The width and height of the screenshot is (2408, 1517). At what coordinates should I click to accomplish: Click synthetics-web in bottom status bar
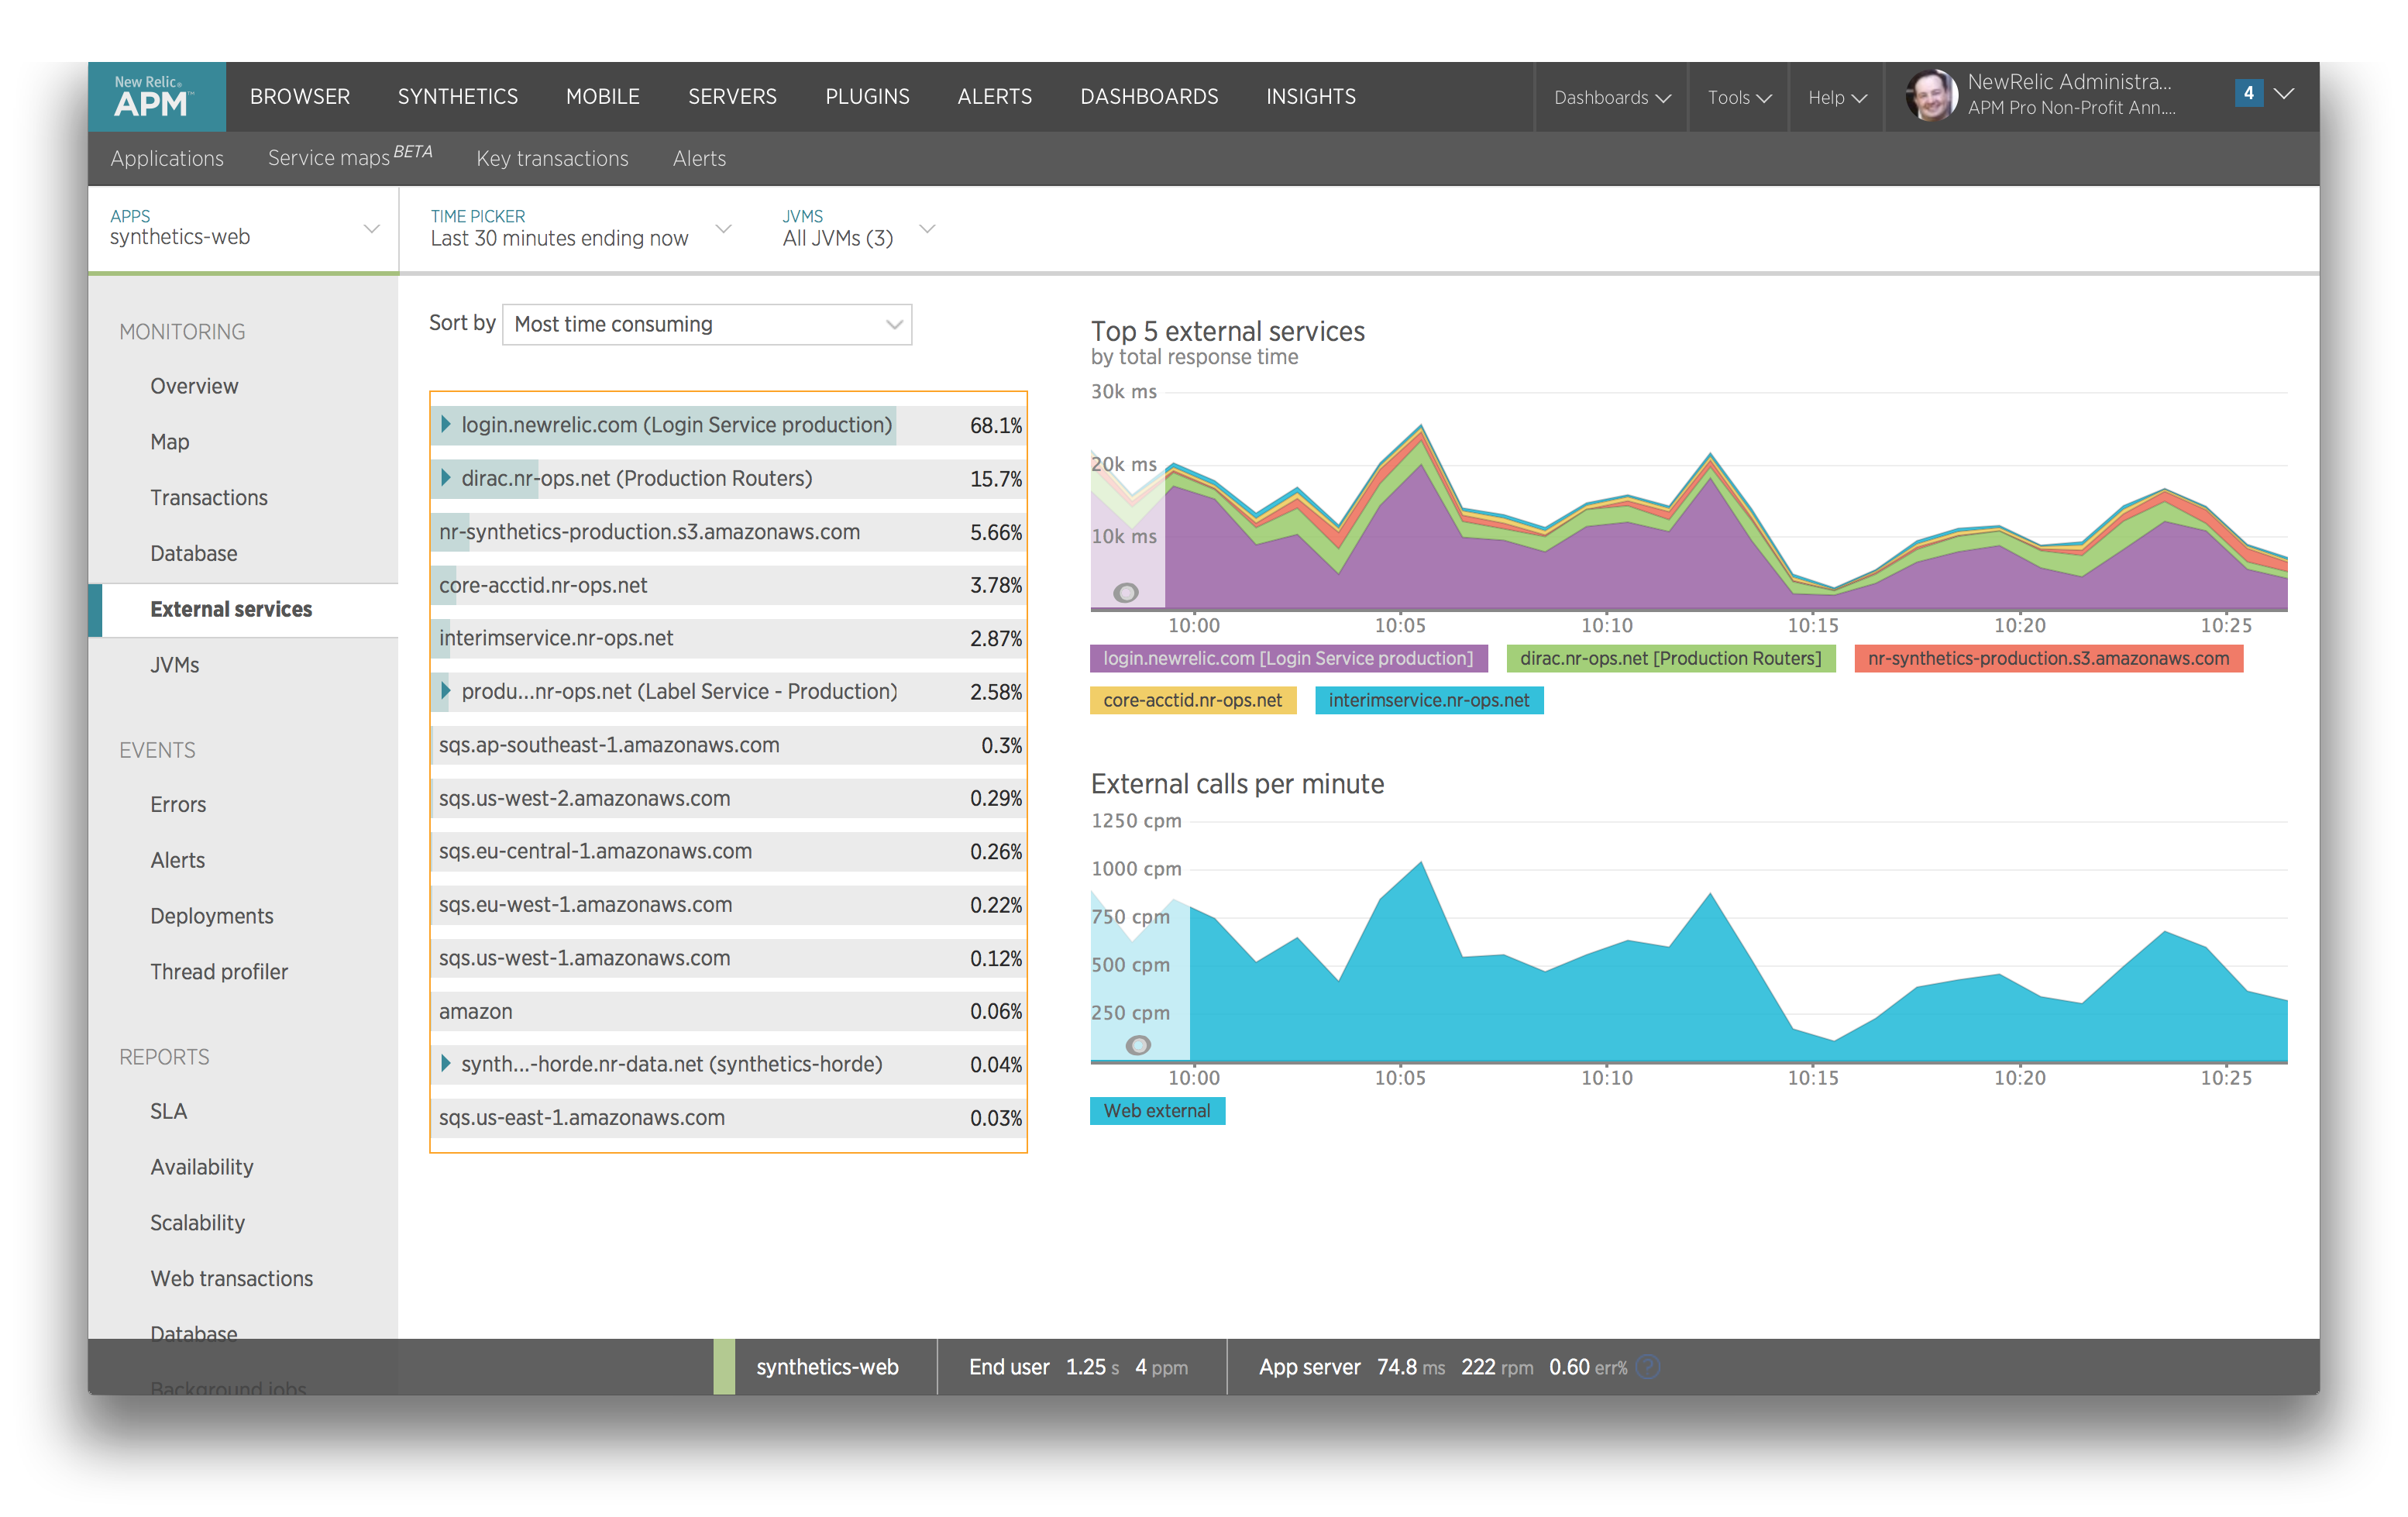click(827, 1366)
